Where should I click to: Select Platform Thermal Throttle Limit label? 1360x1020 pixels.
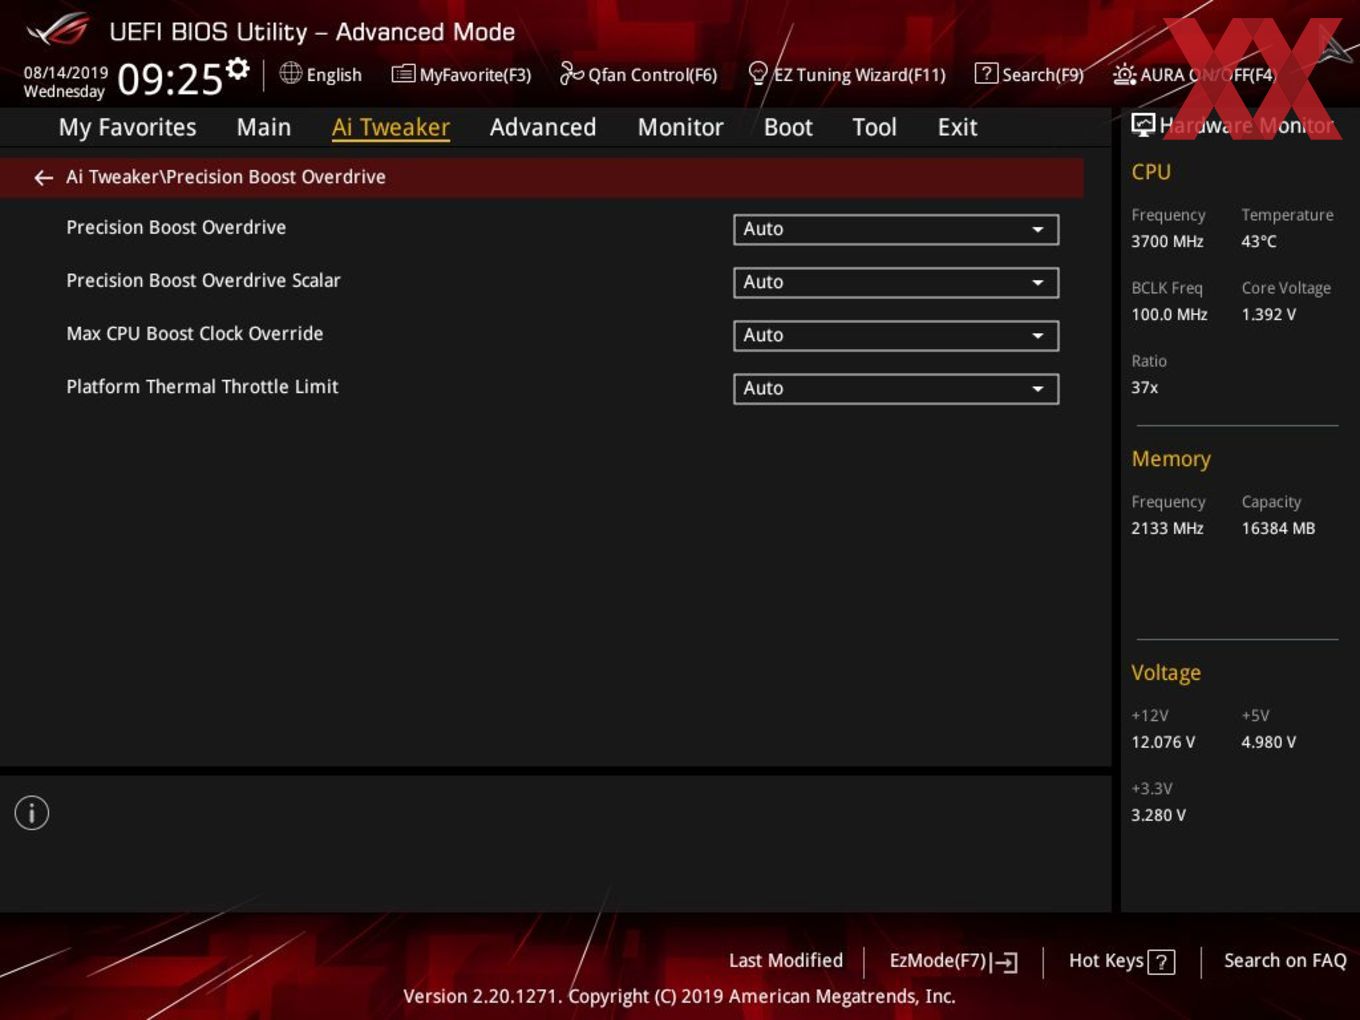pyautogui.click(x=202, y=387)
